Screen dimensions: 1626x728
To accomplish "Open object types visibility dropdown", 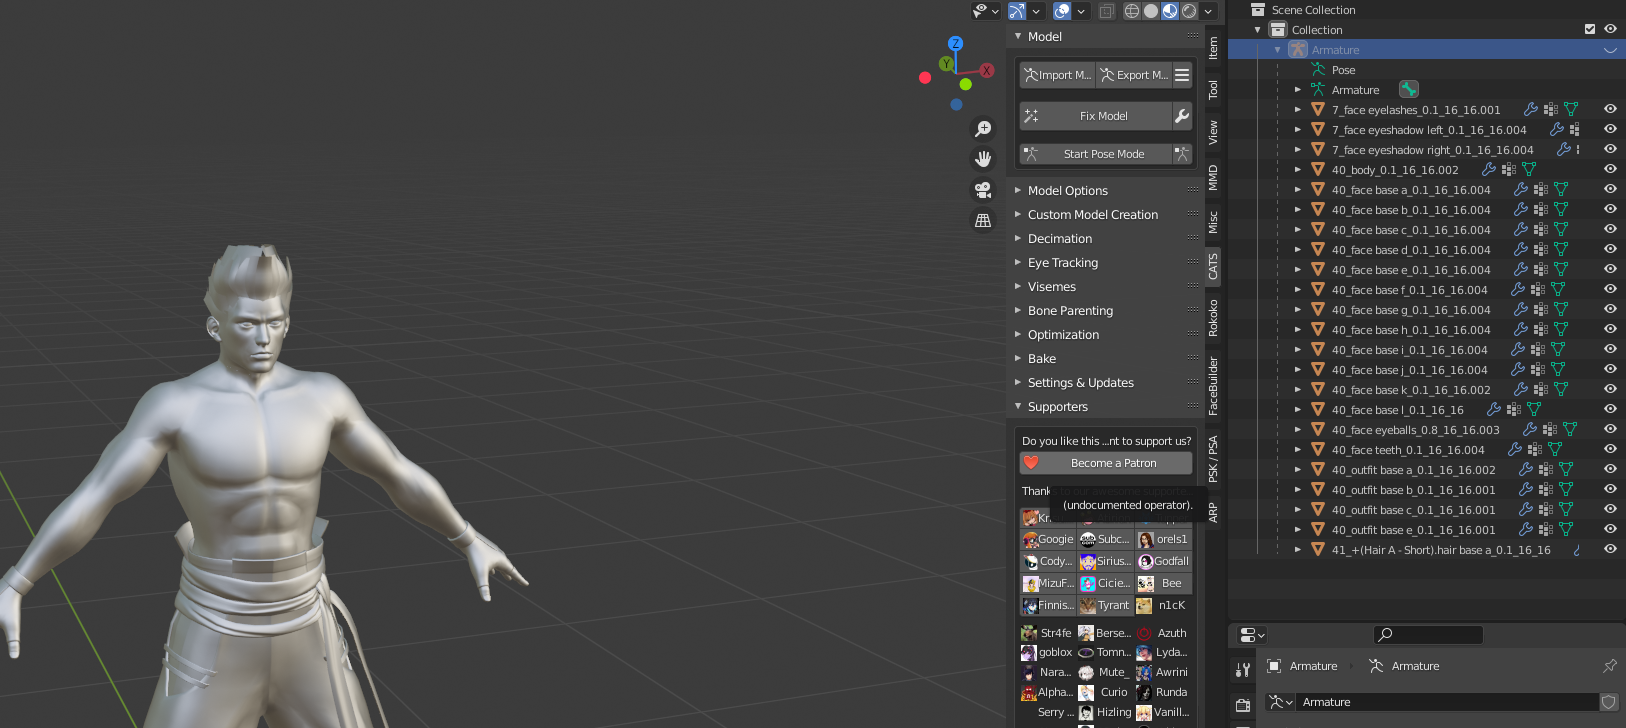I will [x=986, y=11].
